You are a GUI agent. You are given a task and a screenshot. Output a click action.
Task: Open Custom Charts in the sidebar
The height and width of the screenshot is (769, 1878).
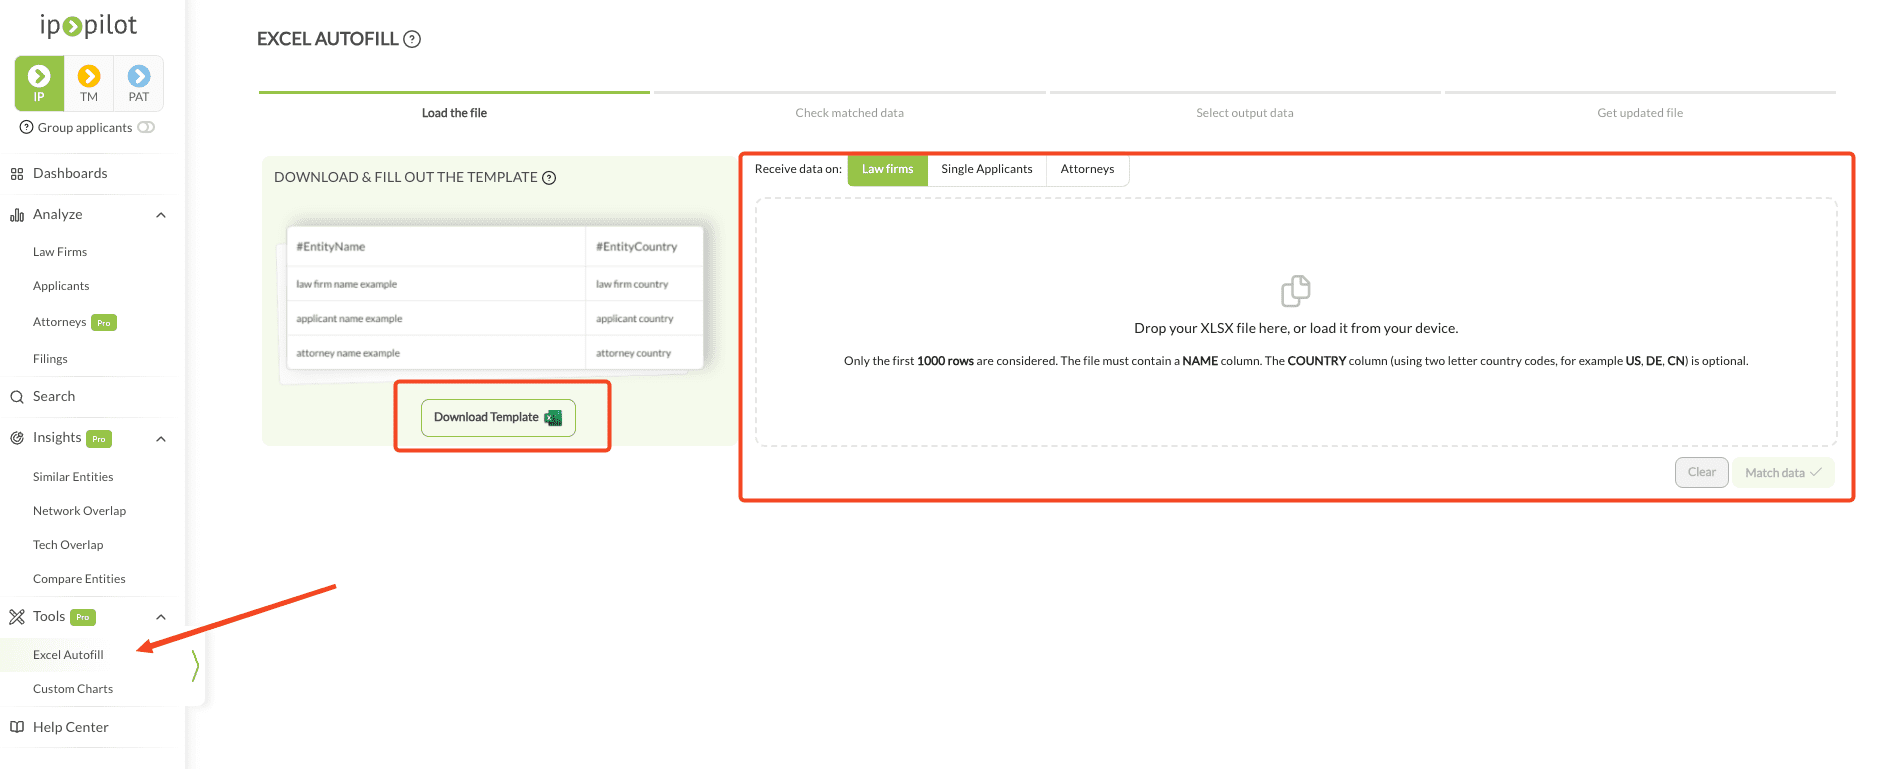coord(73,689)
